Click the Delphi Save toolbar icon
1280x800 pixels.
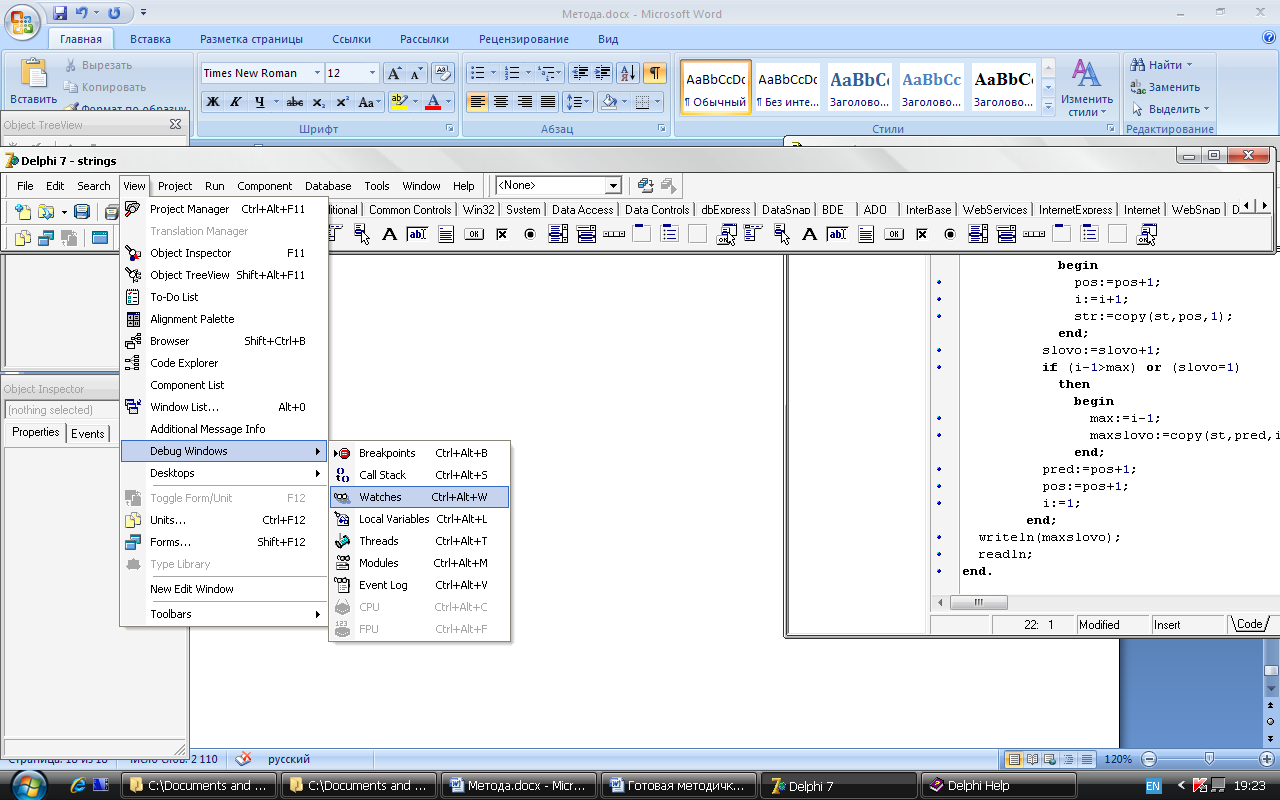tap(82, 211)
